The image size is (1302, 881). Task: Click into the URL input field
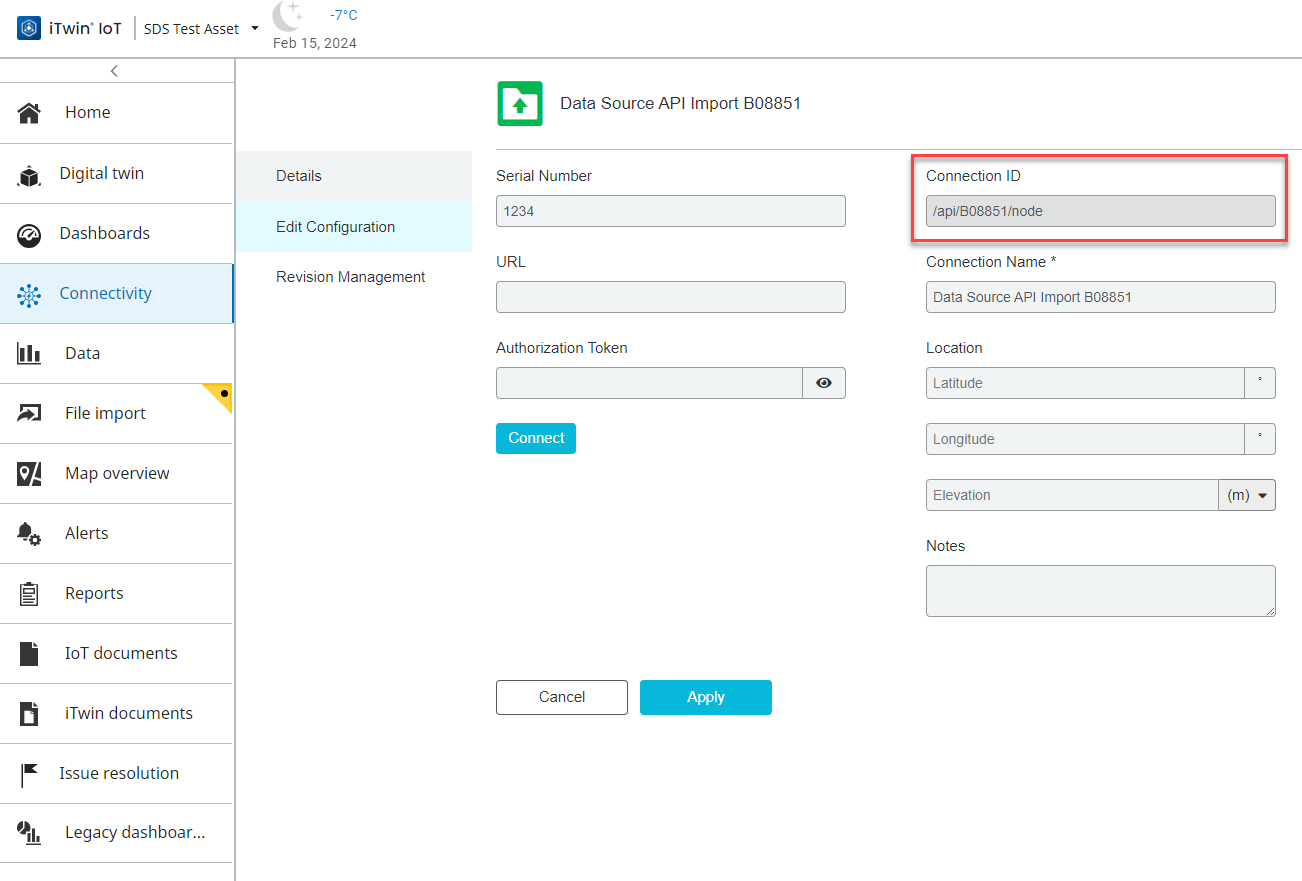[670, 297]
